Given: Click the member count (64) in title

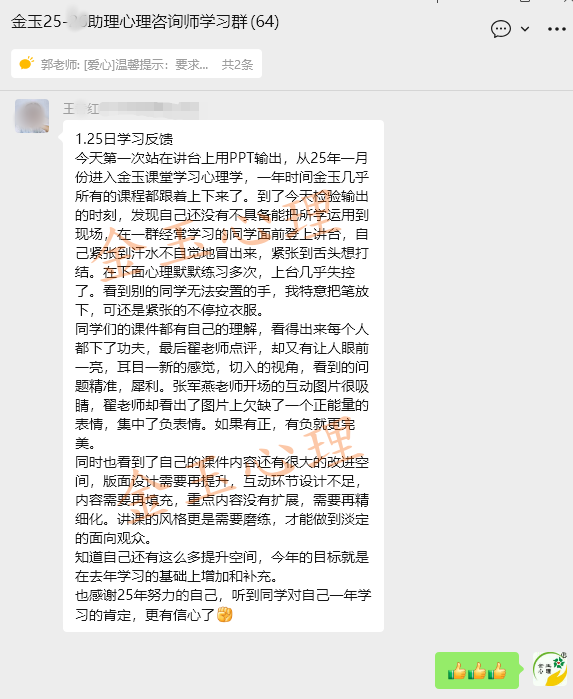Looking at the screenshot, I should click(264, 21).
